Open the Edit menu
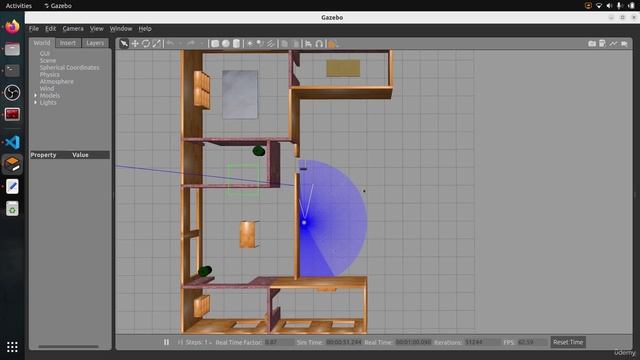 pyautogui.click(x=51, y=29)
